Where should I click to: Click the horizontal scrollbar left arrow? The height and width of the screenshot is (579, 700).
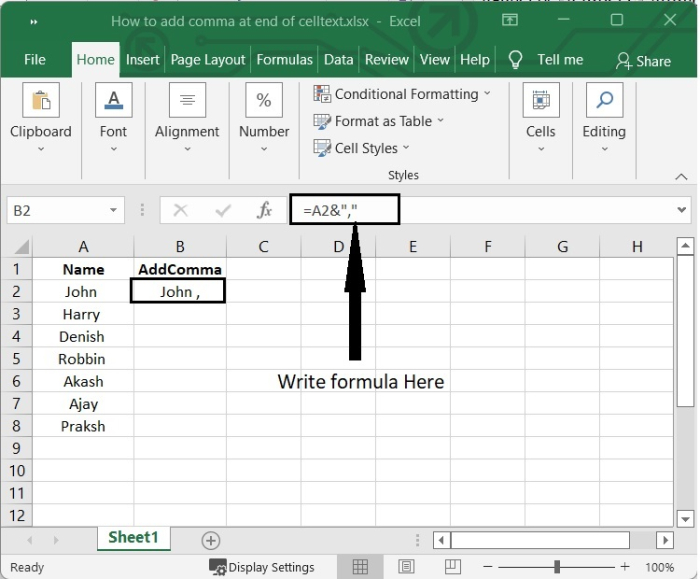pyautogui.click(x=442, y=541)
